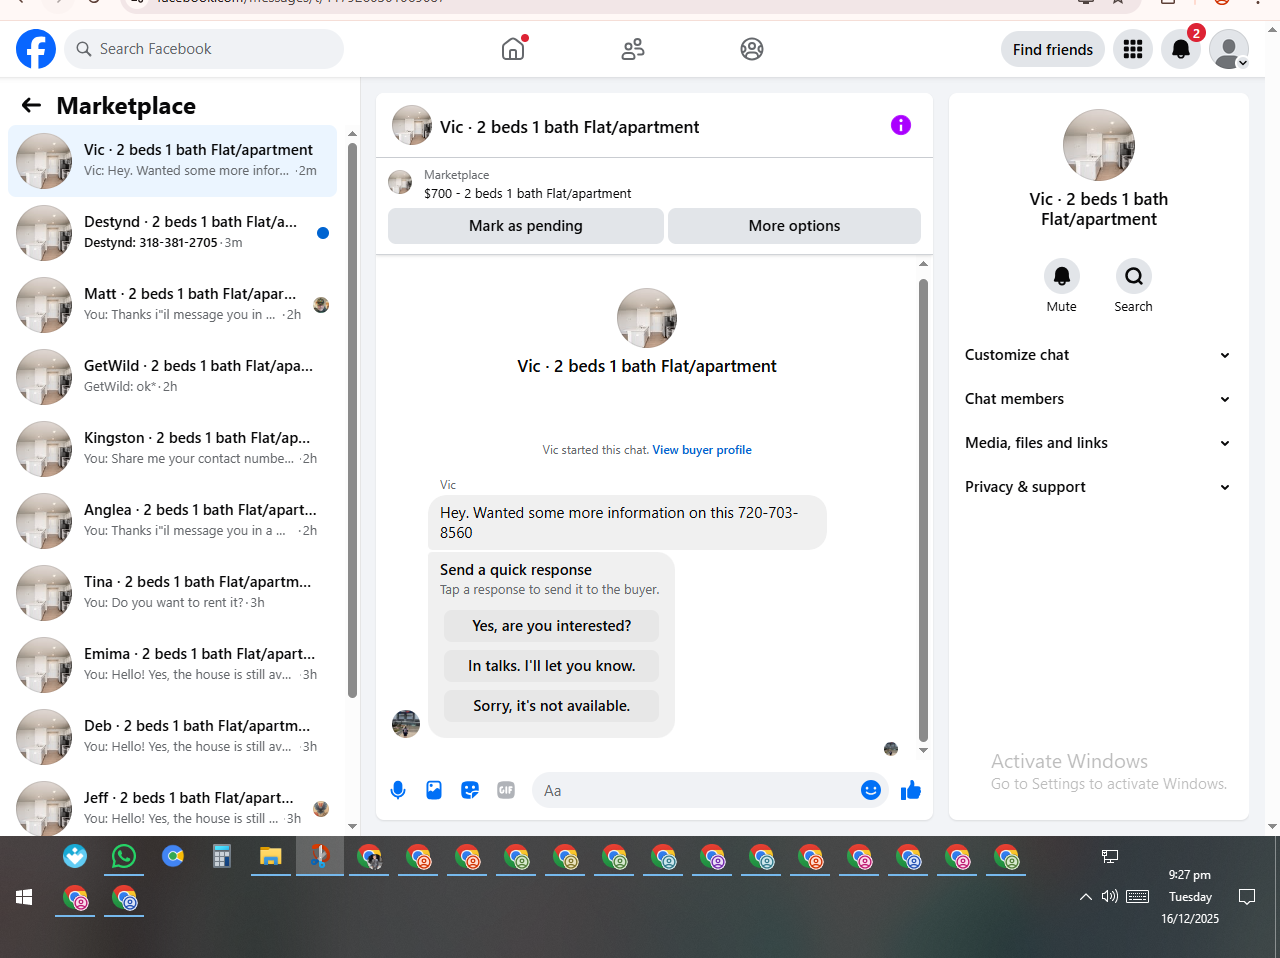Click the Mark as pending button
Viewport: 1280px width, 958px height.
(526, 226)
